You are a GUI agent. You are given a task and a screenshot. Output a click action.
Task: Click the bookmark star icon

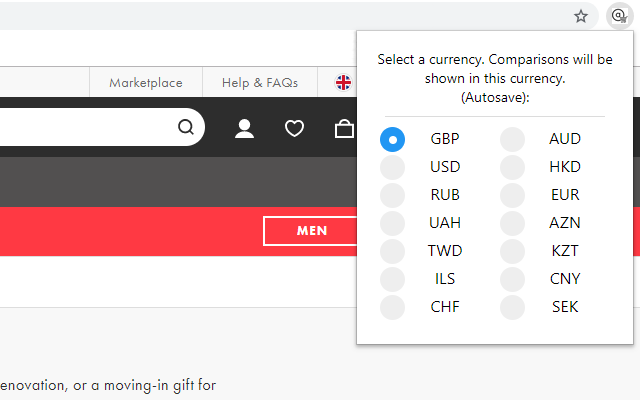pyautogui.click(x=581, y=16)
